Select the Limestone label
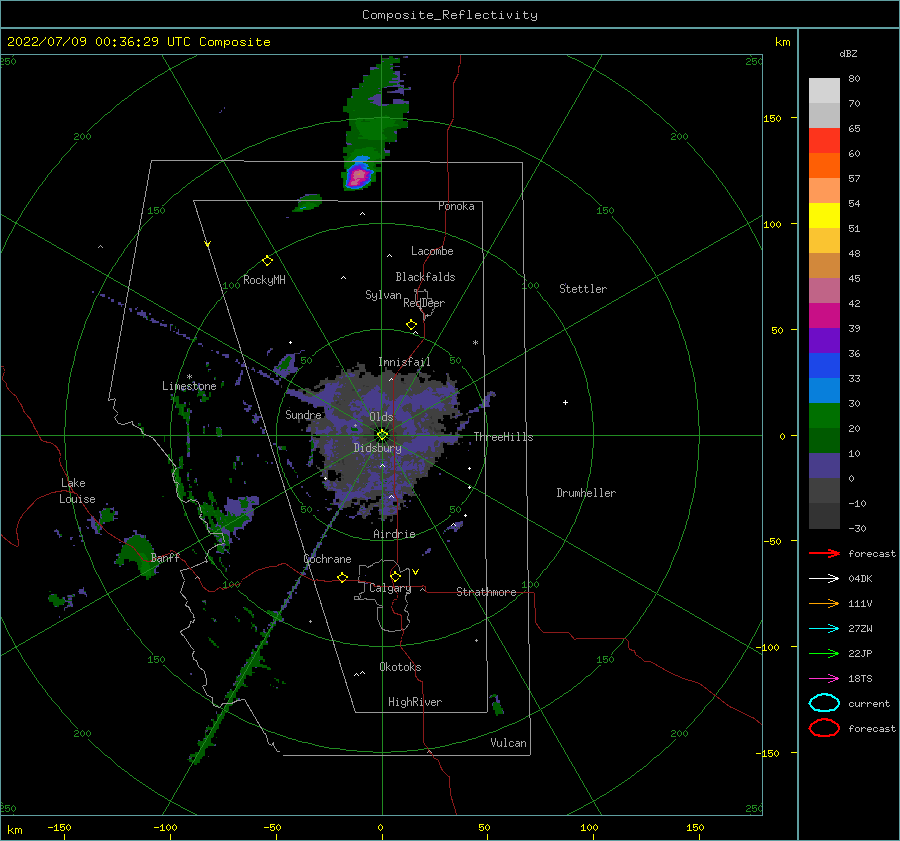Screen dimensions: 900x841 [x=189, y=386]
